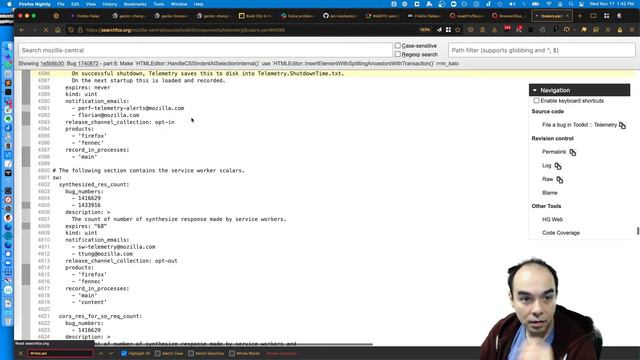The image size is (640, 360).
Task: Click the site lock icon
Action: tap(80, 30)
